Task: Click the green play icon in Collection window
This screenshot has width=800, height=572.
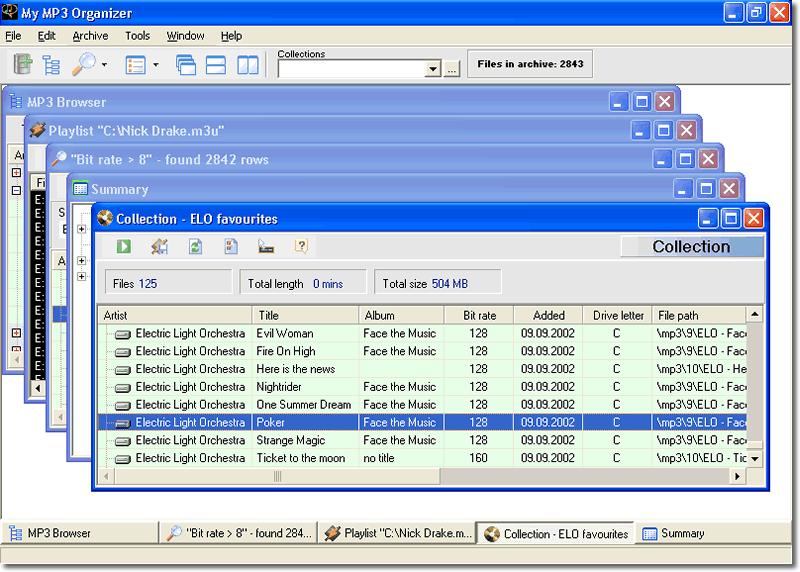Action: click(x=123, y=246)
